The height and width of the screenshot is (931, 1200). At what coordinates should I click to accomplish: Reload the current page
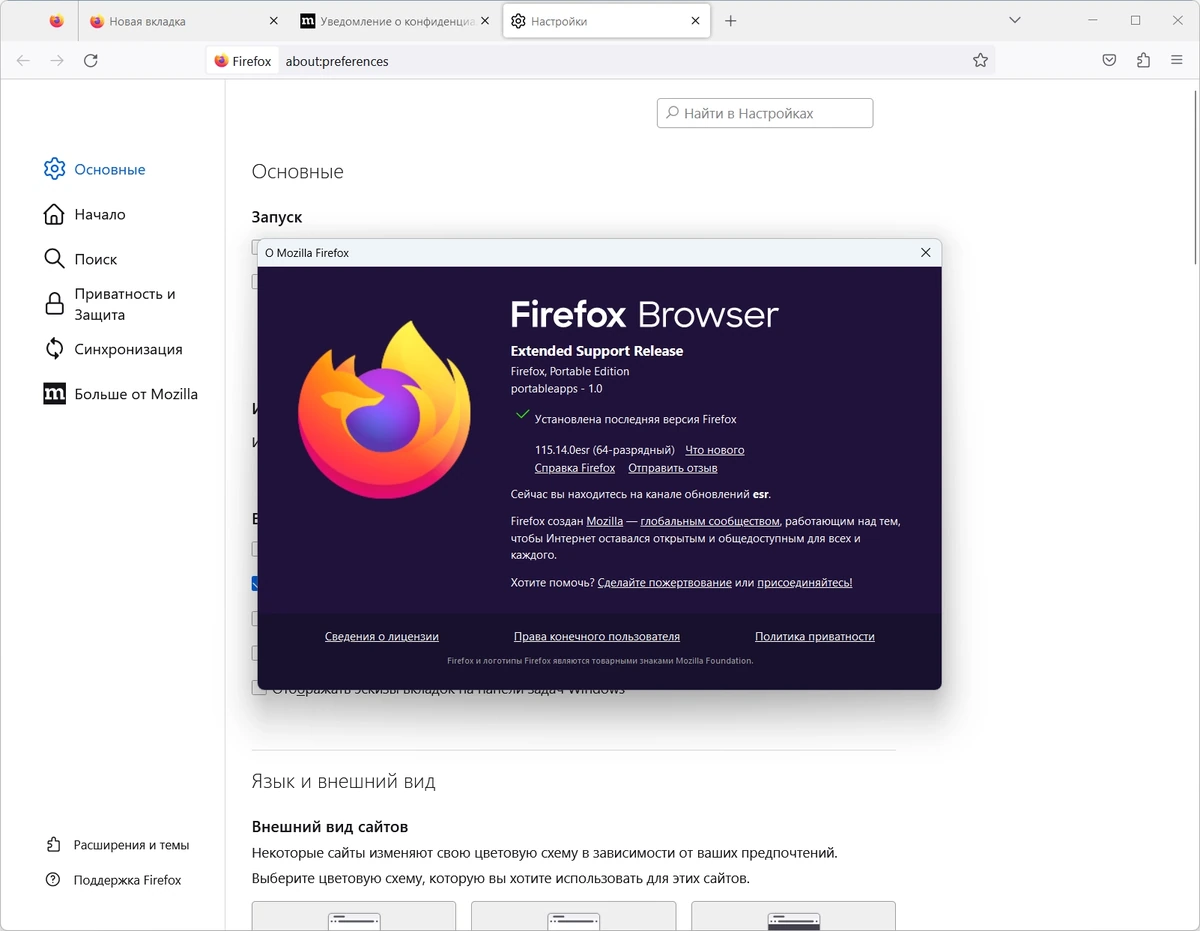[91, 61]
